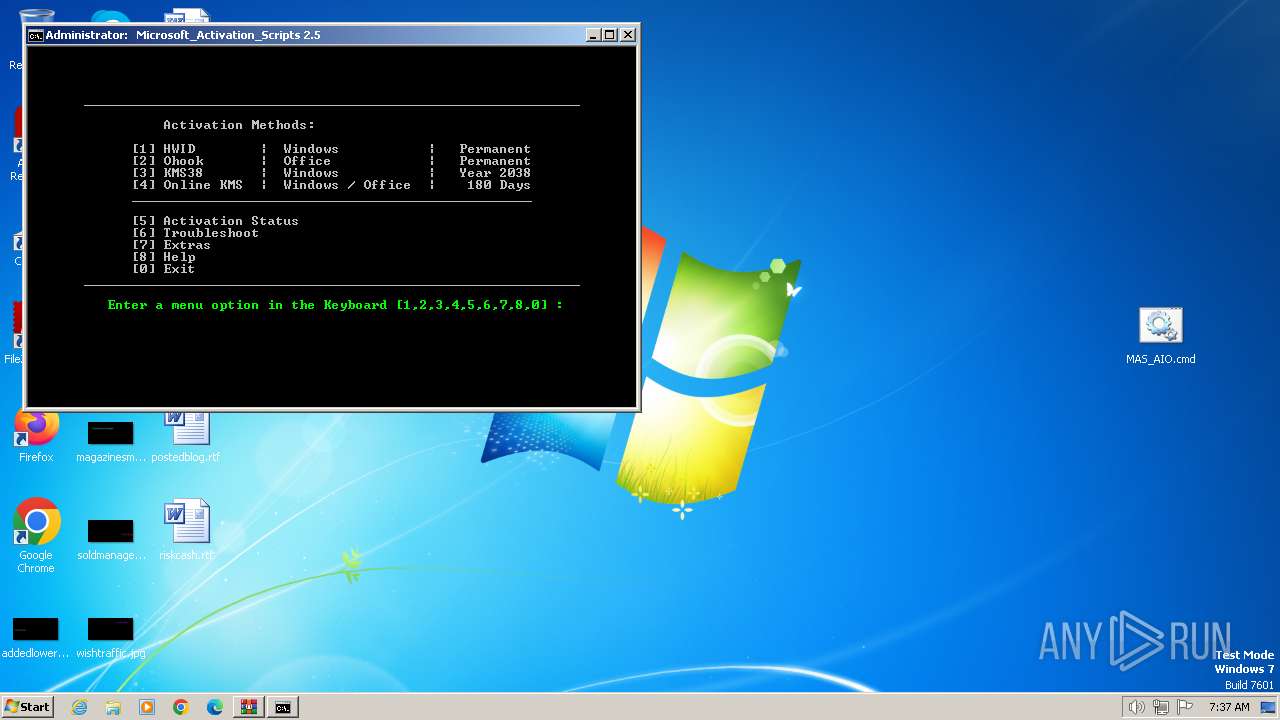Open the command window system menu icon
Screen dimensions: 1280x720
[x=35, y=35]
